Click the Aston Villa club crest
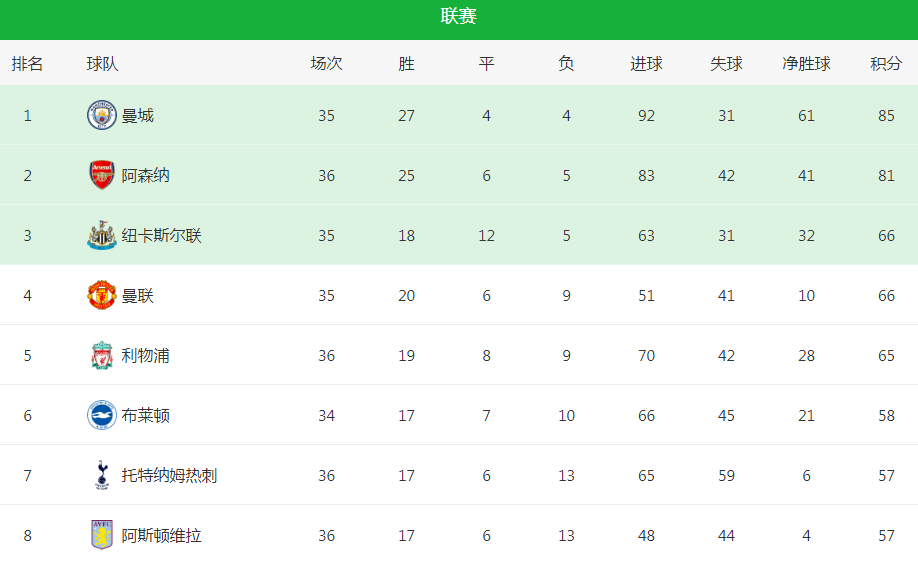 tap(102, 535)
